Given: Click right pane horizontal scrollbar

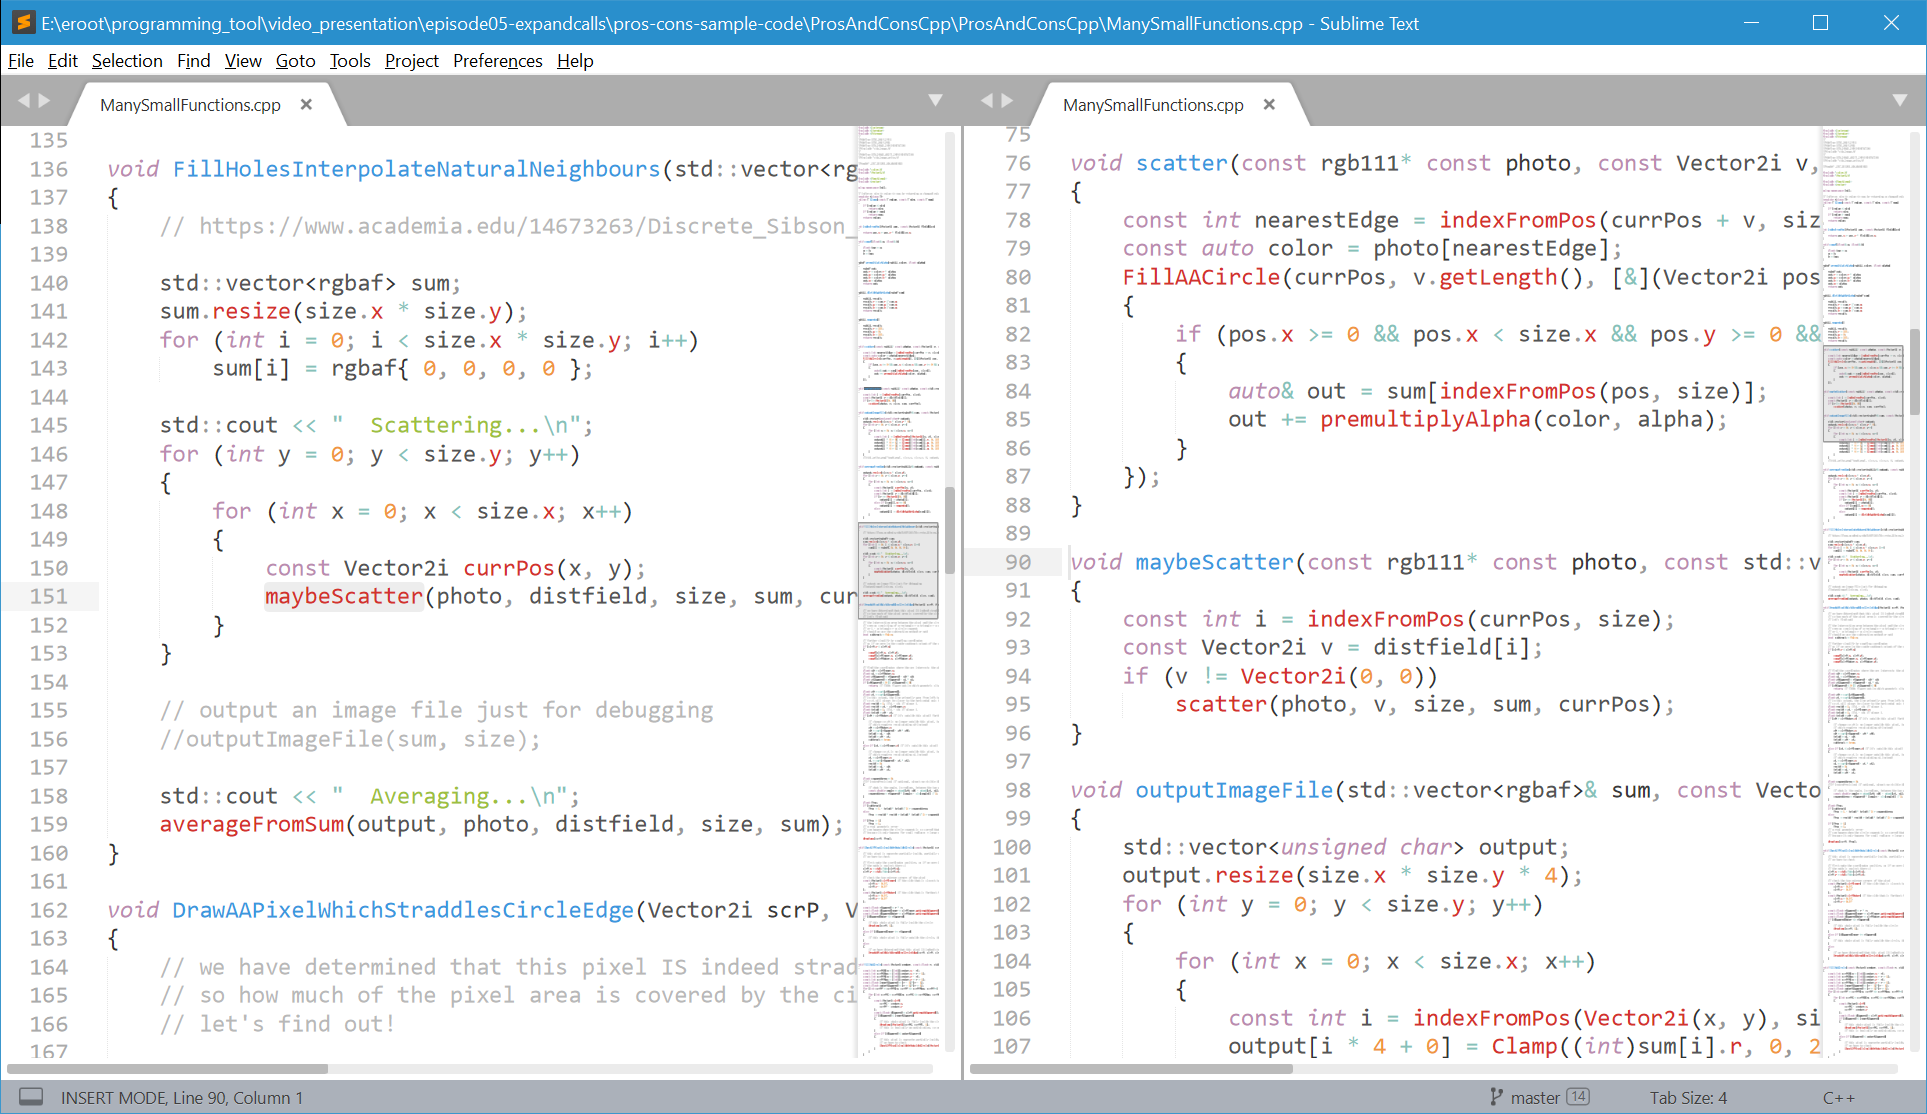Looking at the screenshot, I should [x=1131, y=1069].
